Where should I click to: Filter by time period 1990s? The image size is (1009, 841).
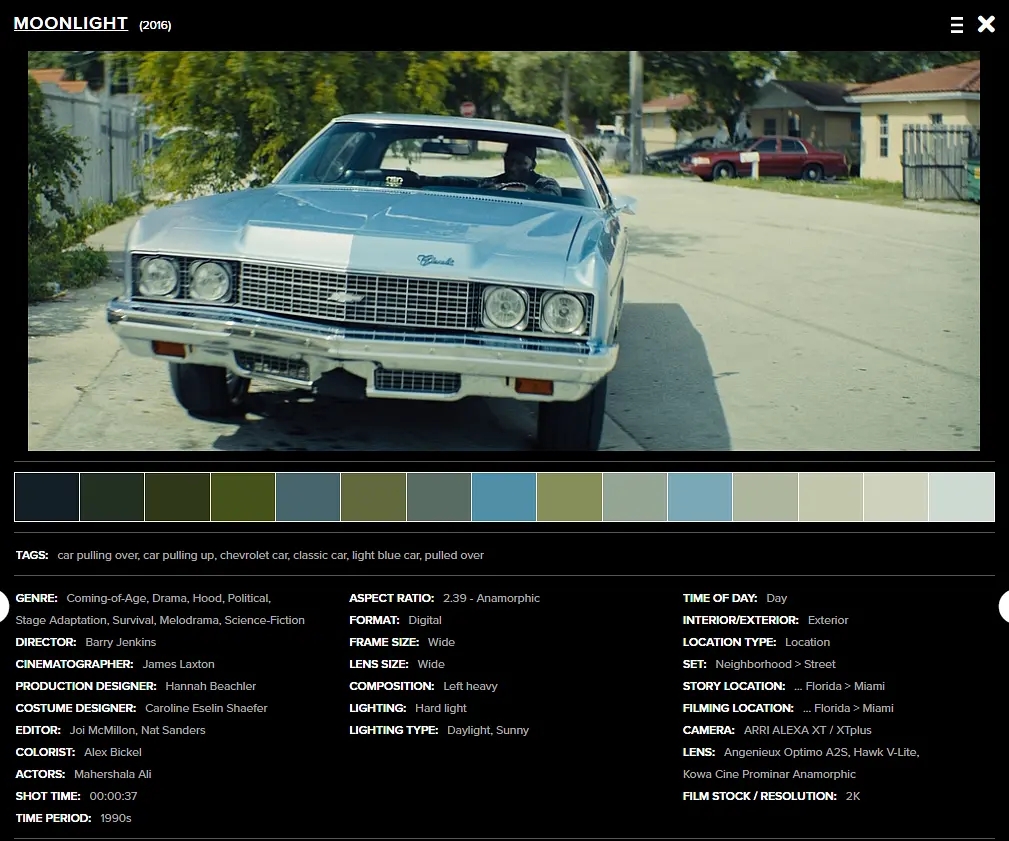pos(116,818)
